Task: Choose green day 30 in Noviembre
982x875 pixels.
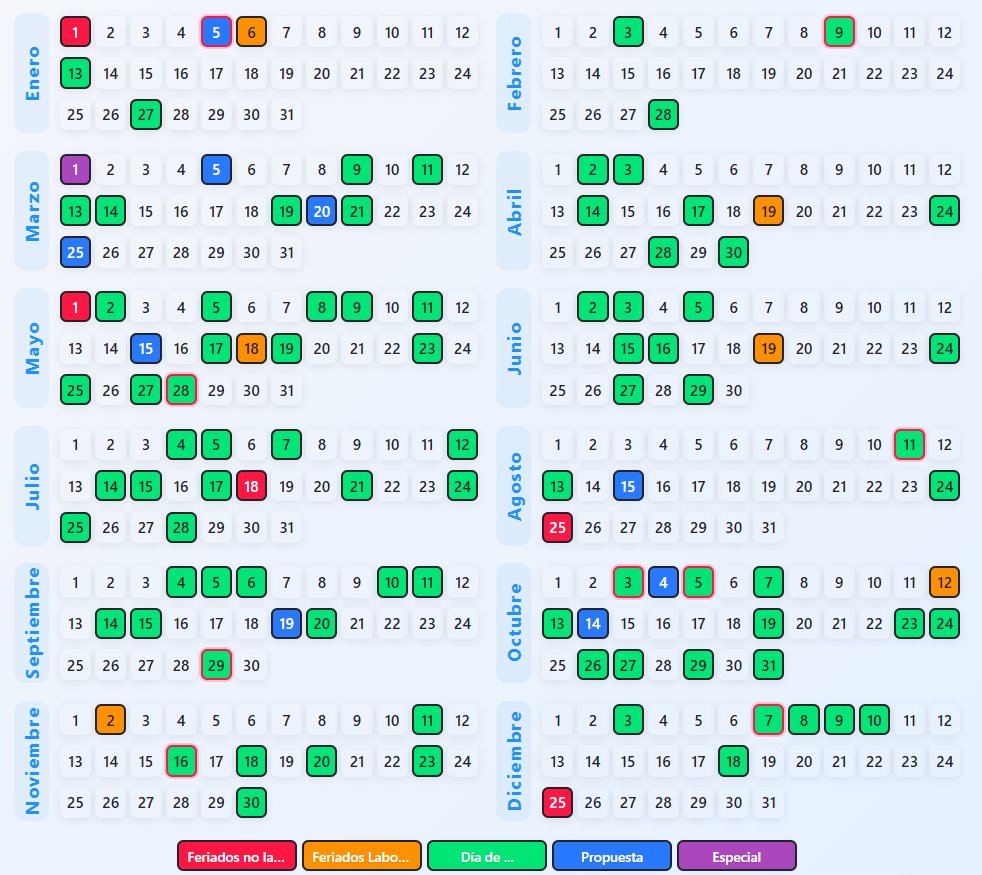Action: pyautogui.click(x=251, y=802)
